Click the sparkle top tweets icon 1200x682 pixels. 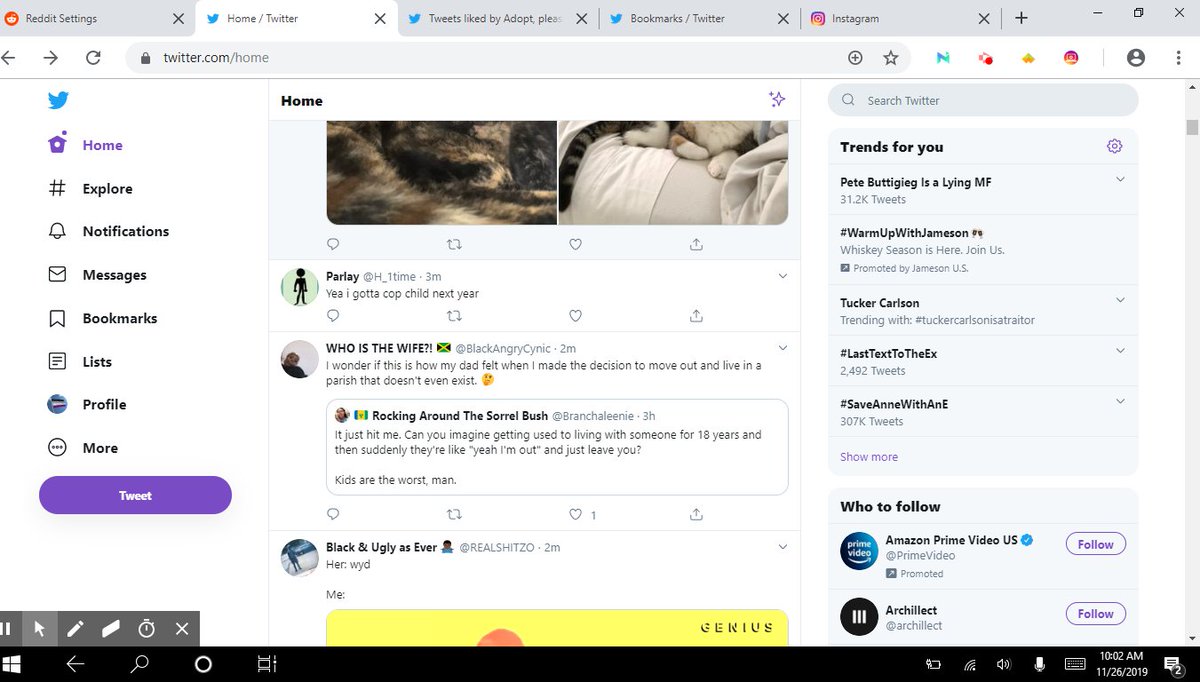tap(776, 99)
